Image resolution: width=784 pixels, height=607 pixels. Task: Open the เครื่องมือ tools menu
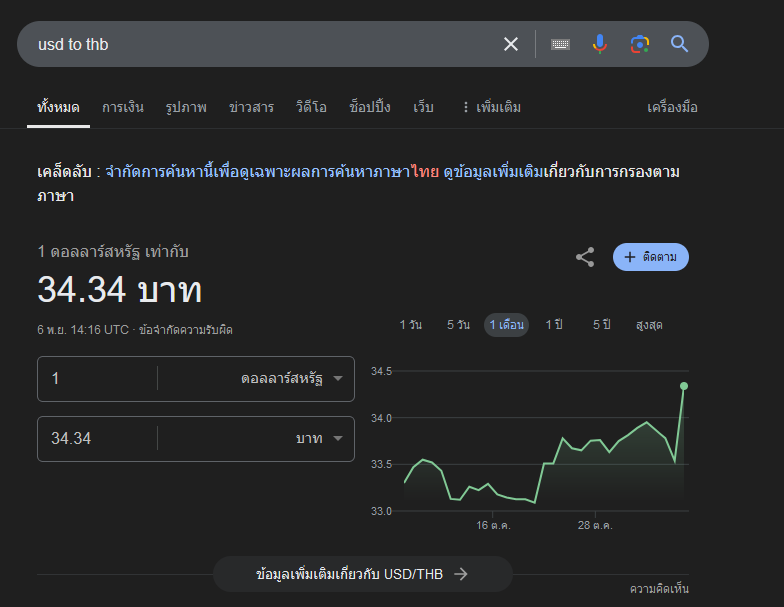coord(672,107)
